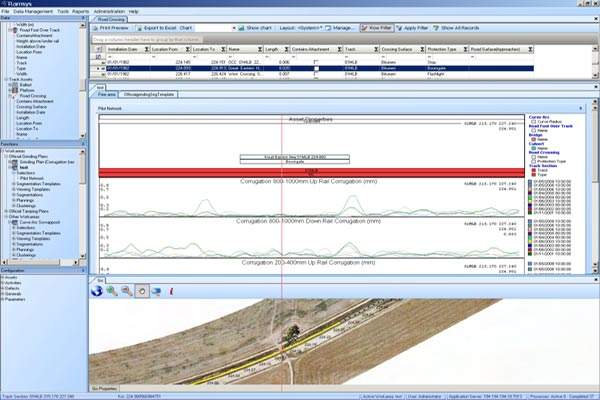Screen dimensions: 600x400
Task: Toggle Contains Attachment checkbox in first row
Action: pyautogui.click(x=316, y=59)
